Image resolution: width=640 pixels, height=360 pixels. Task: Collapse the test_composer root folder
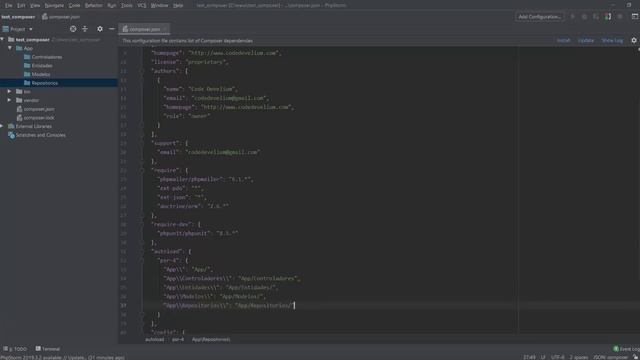(x=2, y=40)
